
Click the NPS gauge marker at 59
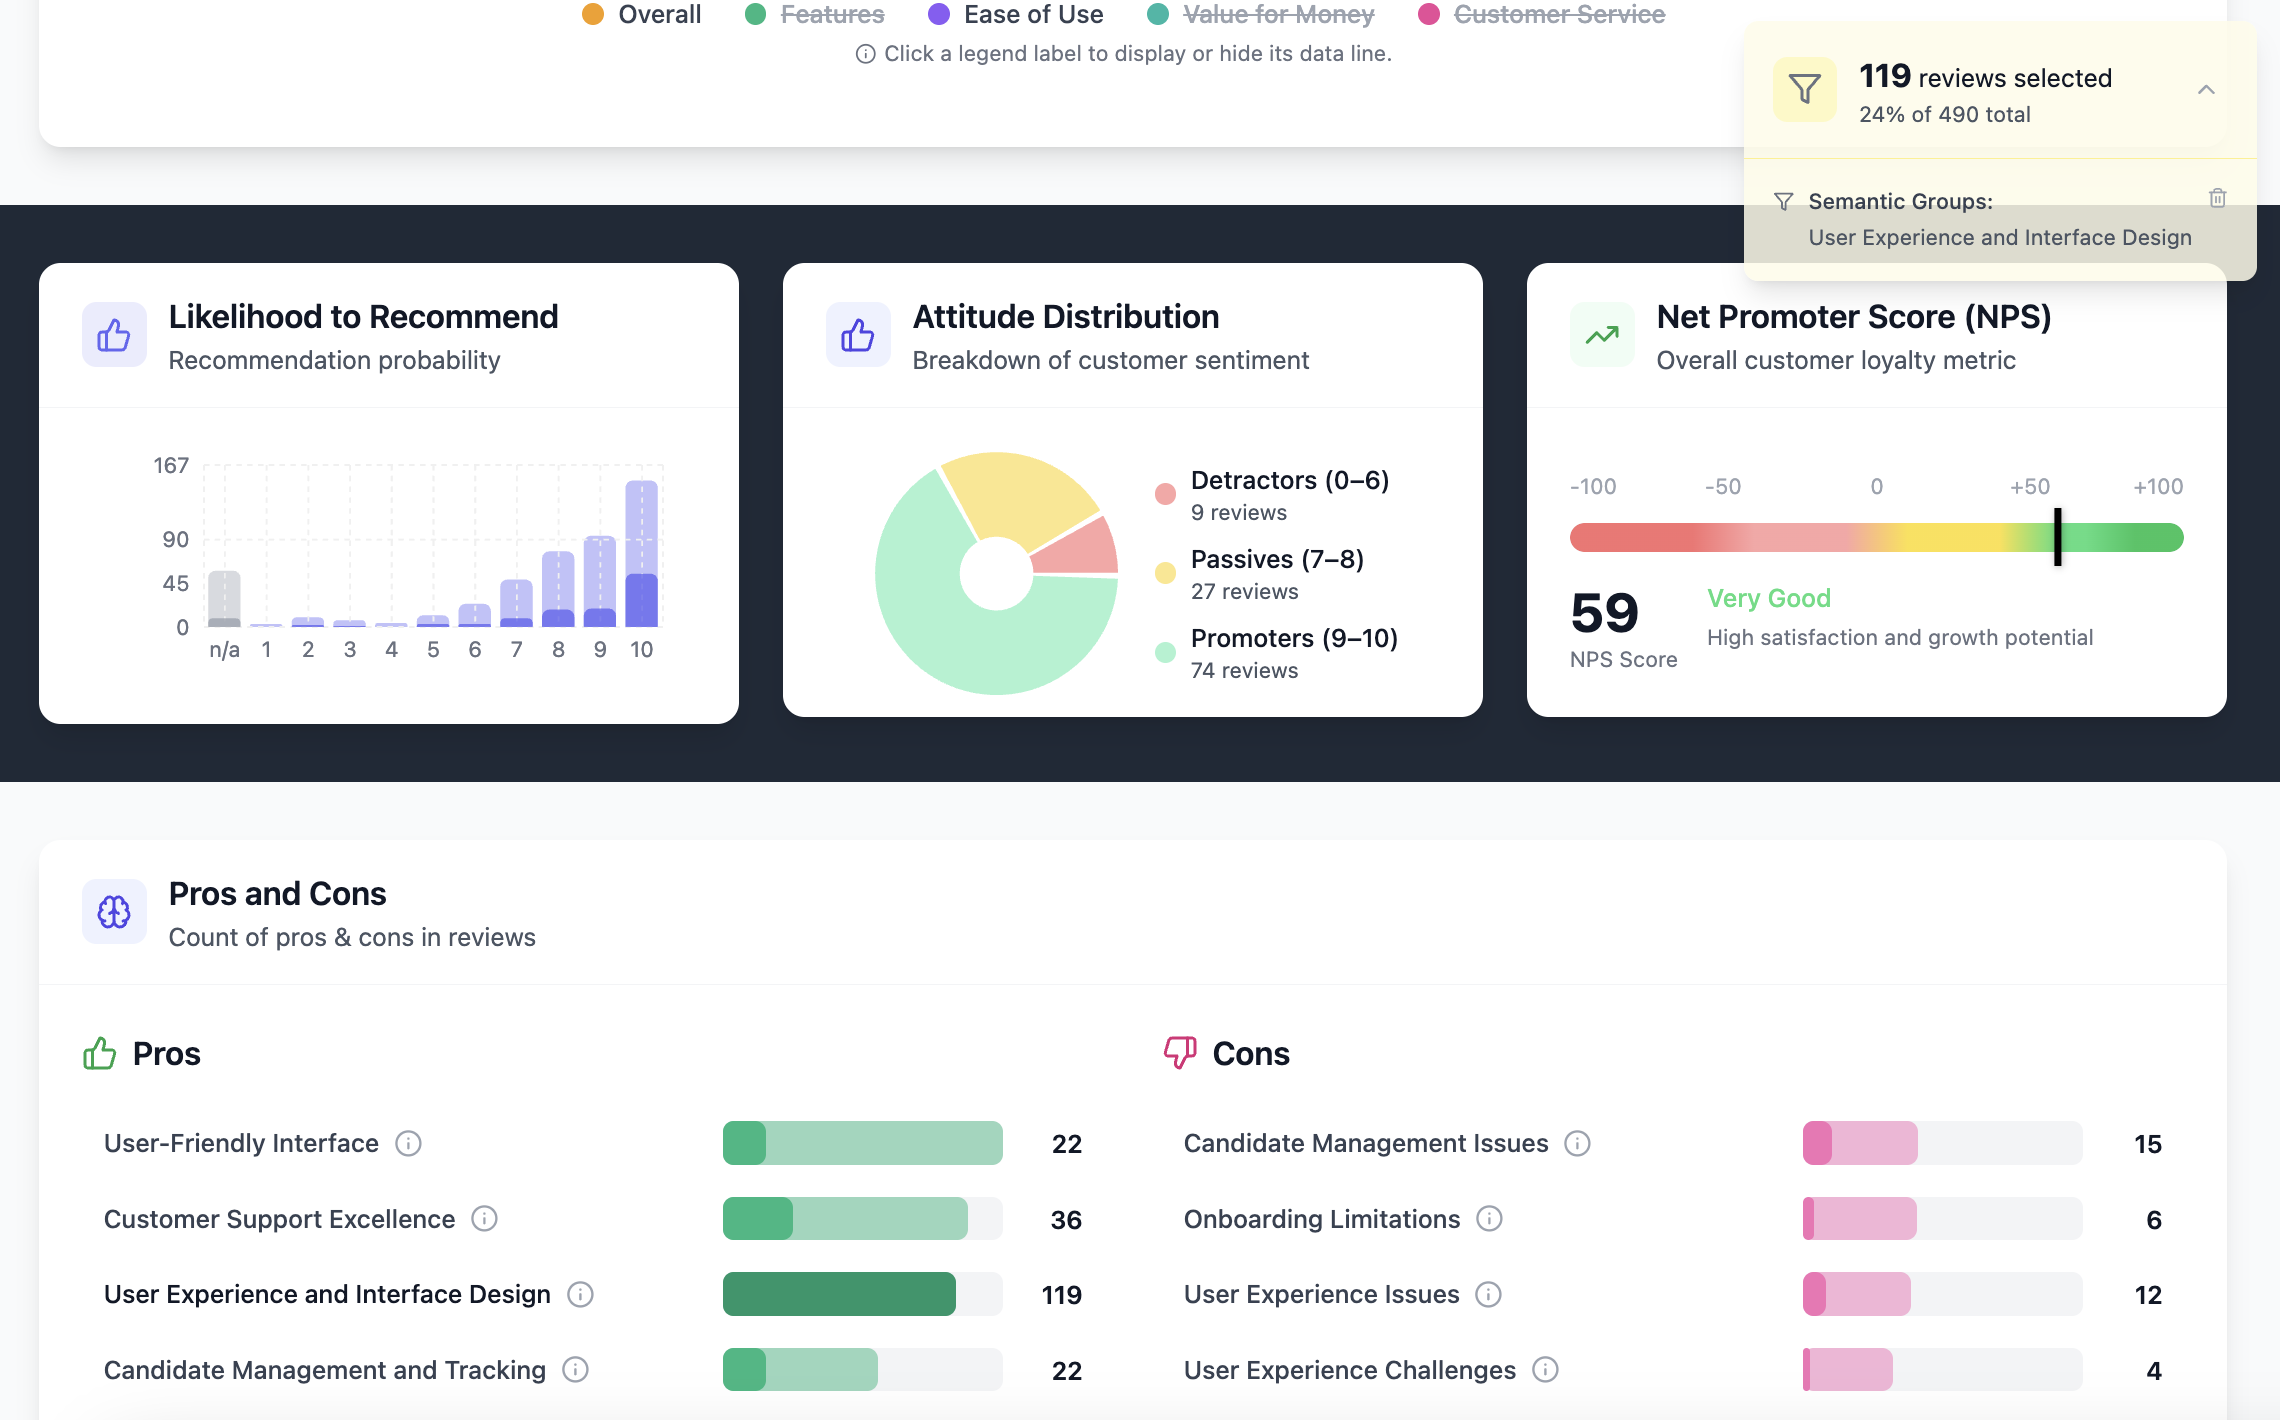[2058, 537]
